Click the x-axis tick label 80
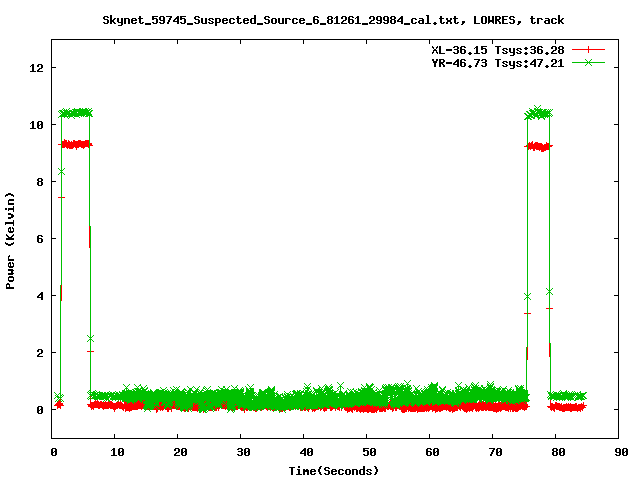 coord(558,452)
